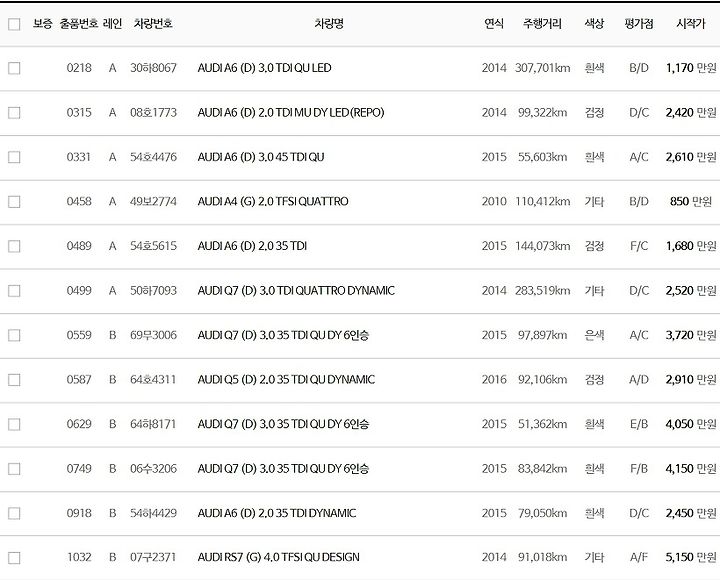Click the 평가점 column header
The width and height of the screenshot is (720, 580).
click(x=639, y=23)
